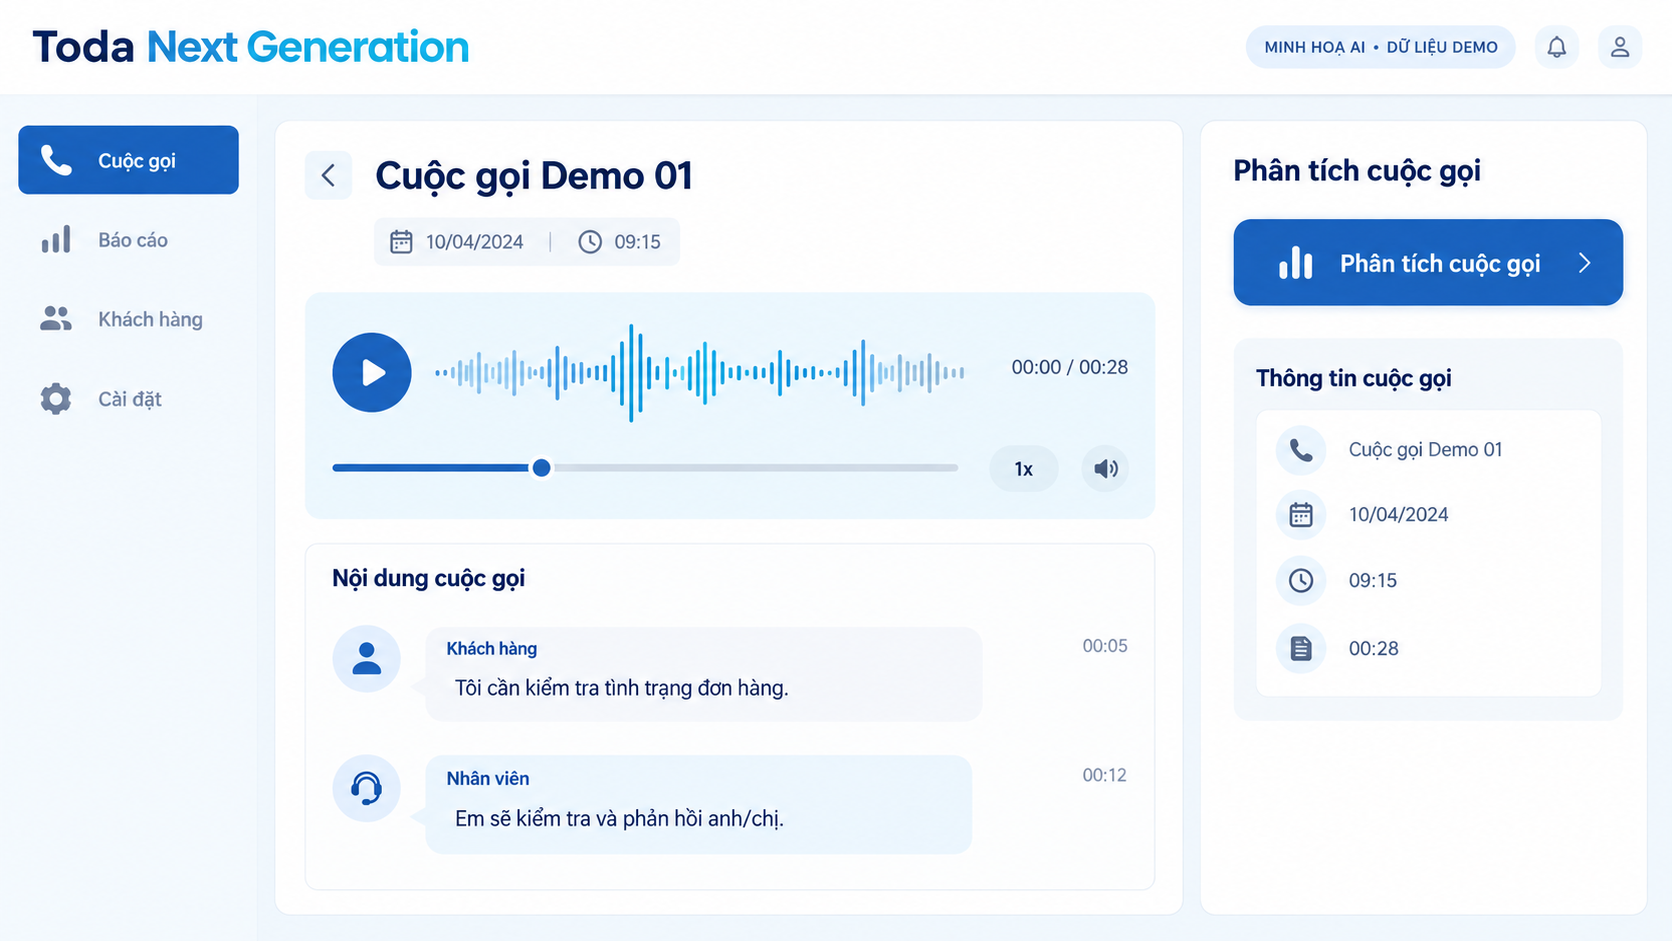Click the timestamp 00:12 of agent message
Image resolution: width=1672 pixels, height=941 pixels.
pyautogui.click(x=1104, y=775)
